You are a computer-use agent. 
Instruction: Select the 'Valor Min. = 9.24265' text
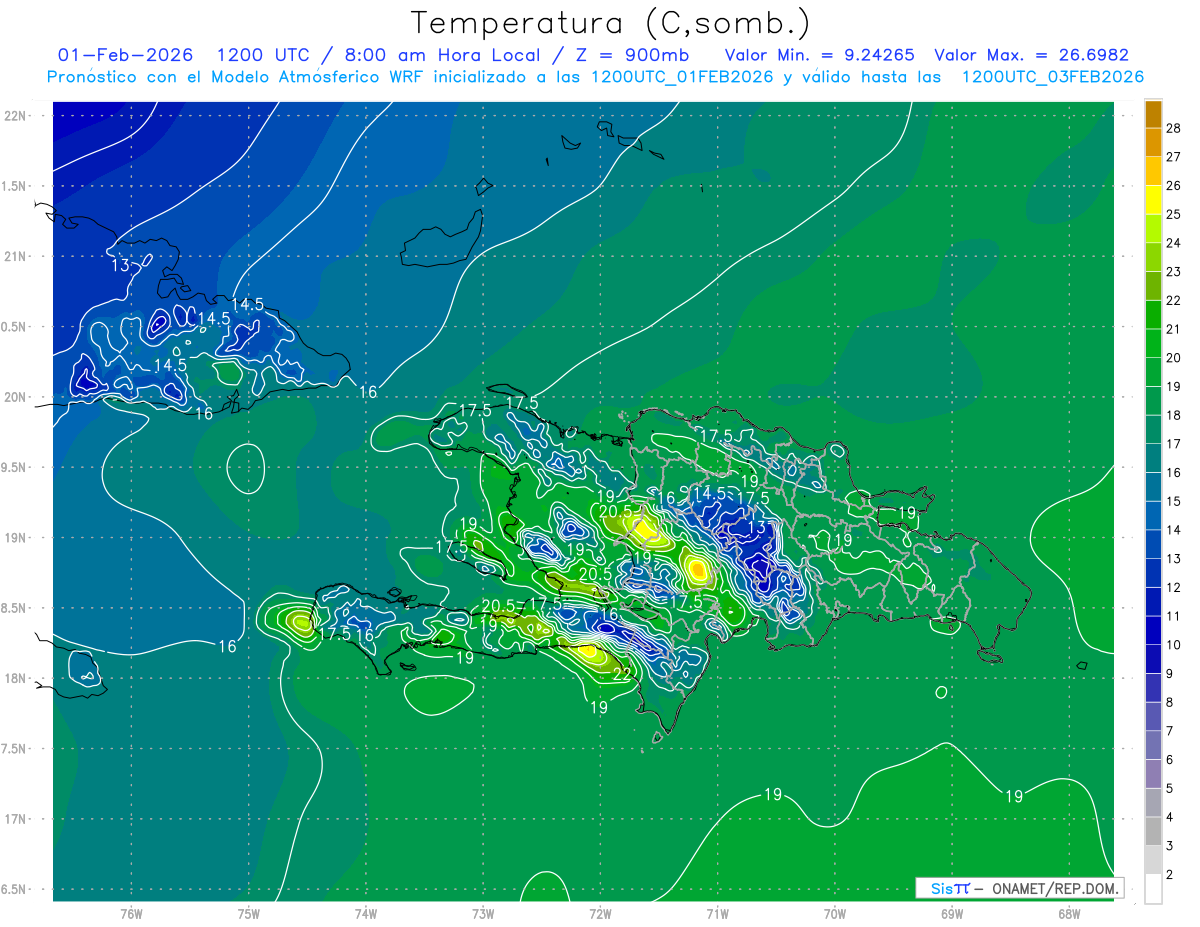(819, 55)
